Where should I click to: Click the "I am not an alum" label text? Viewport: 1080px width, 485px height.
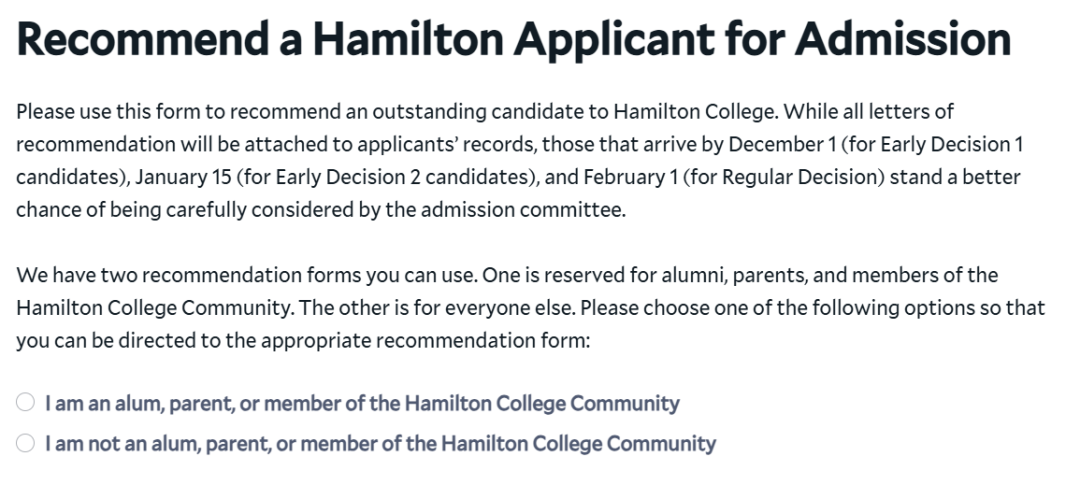pos(380,443)
